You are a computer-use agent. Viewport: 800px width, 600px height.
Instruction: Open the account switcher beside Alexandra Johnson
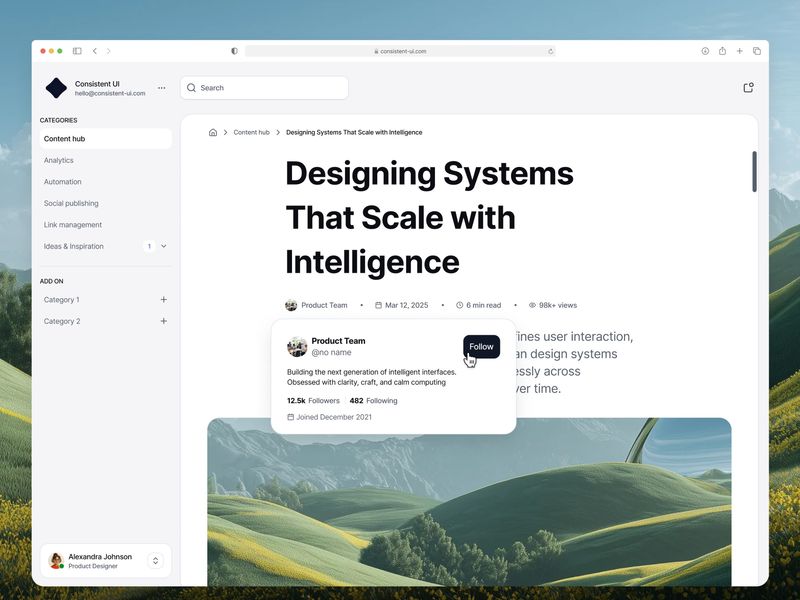pyautogui.click(x=155, y=561)
